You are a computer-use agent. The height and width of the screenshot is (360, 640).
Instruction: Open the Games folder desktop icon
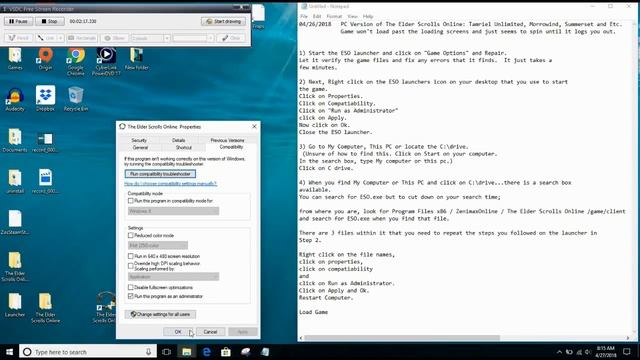pyautogui.click(x=15, y=59)
